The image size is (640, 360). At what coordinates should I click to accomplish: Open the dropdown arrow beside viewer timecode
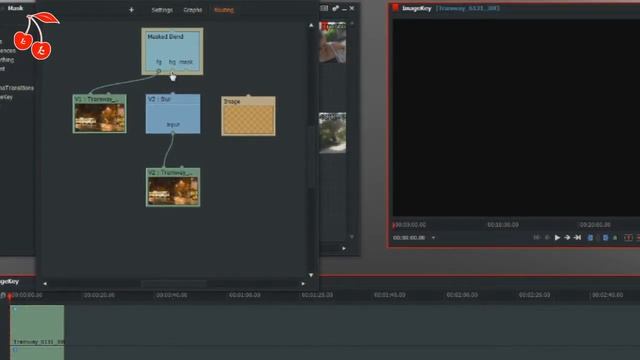tap(433, 238)
